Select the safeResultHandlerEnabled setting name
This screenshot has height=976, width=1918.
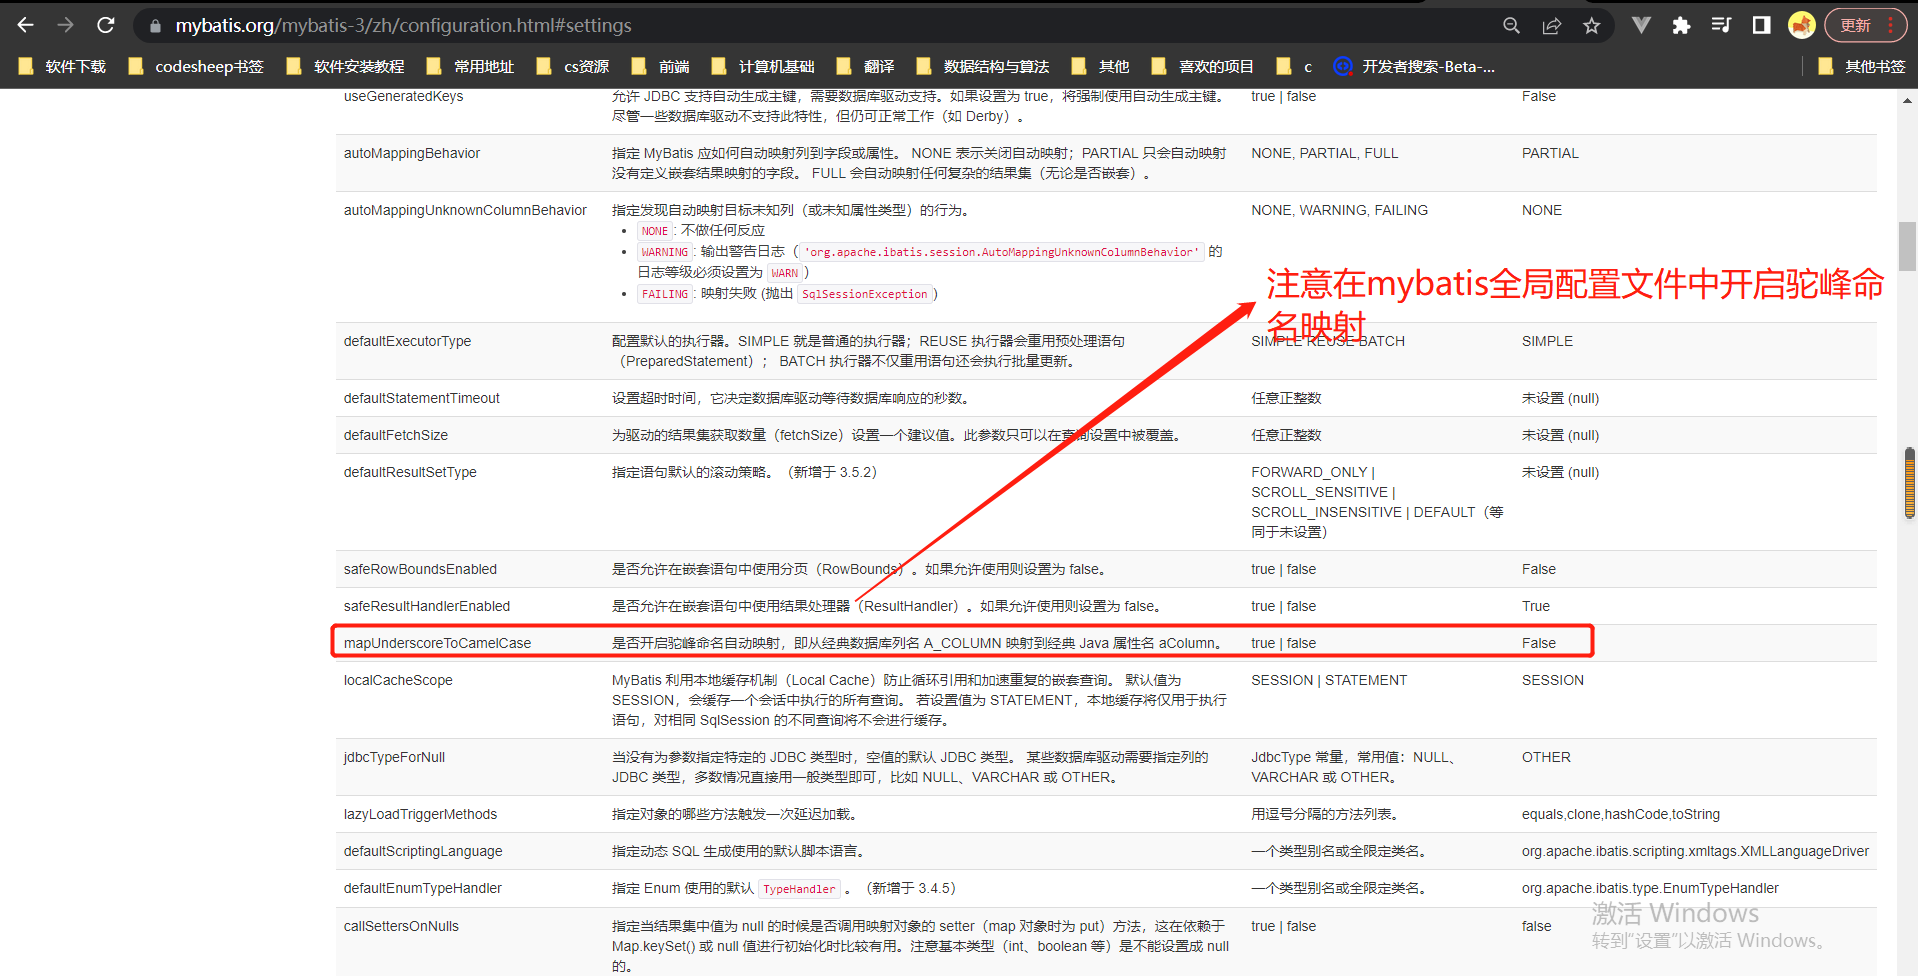427,606
